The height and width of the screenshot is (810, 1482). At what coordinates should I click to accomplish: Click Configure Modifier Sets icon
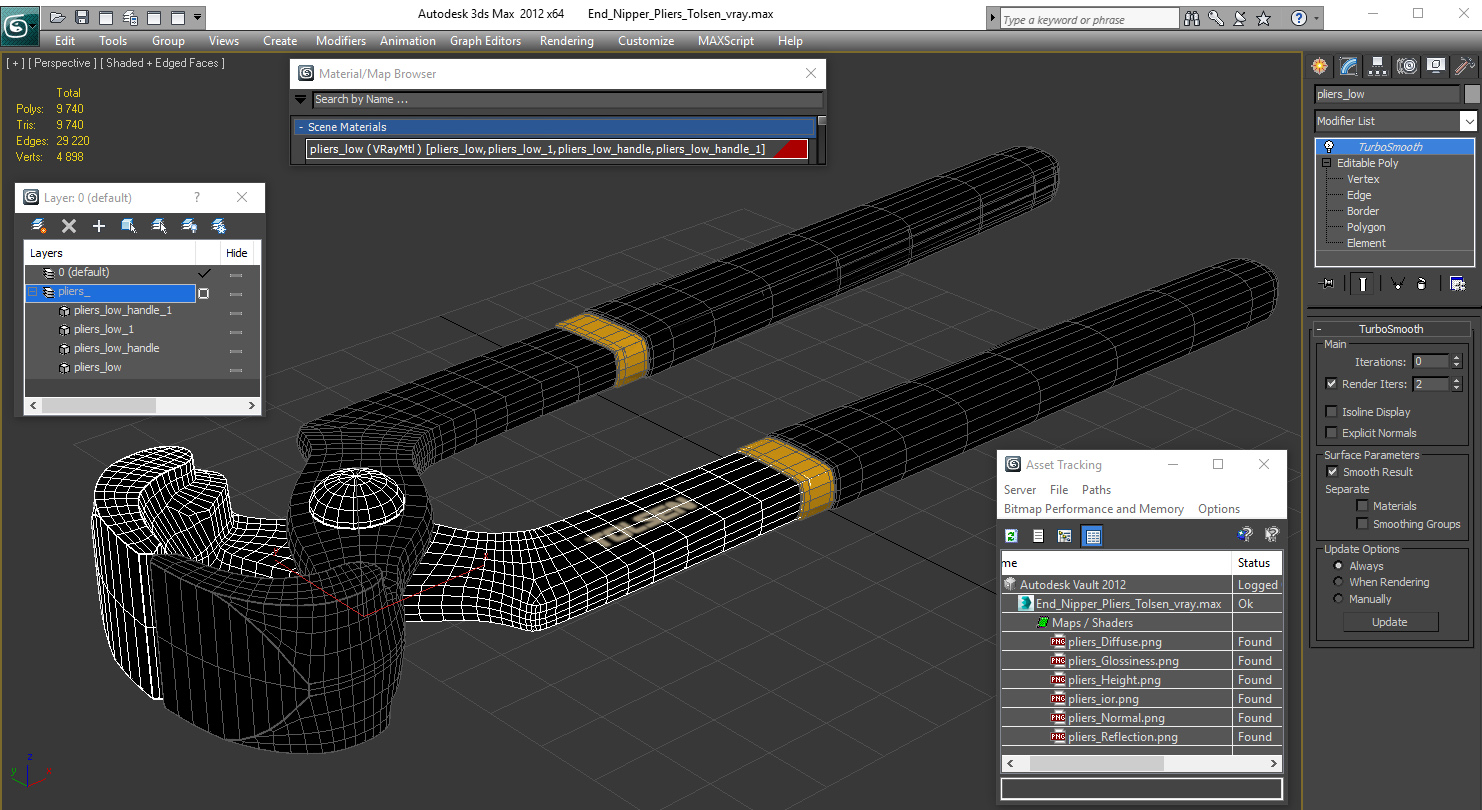click(x=1457, y=284)
